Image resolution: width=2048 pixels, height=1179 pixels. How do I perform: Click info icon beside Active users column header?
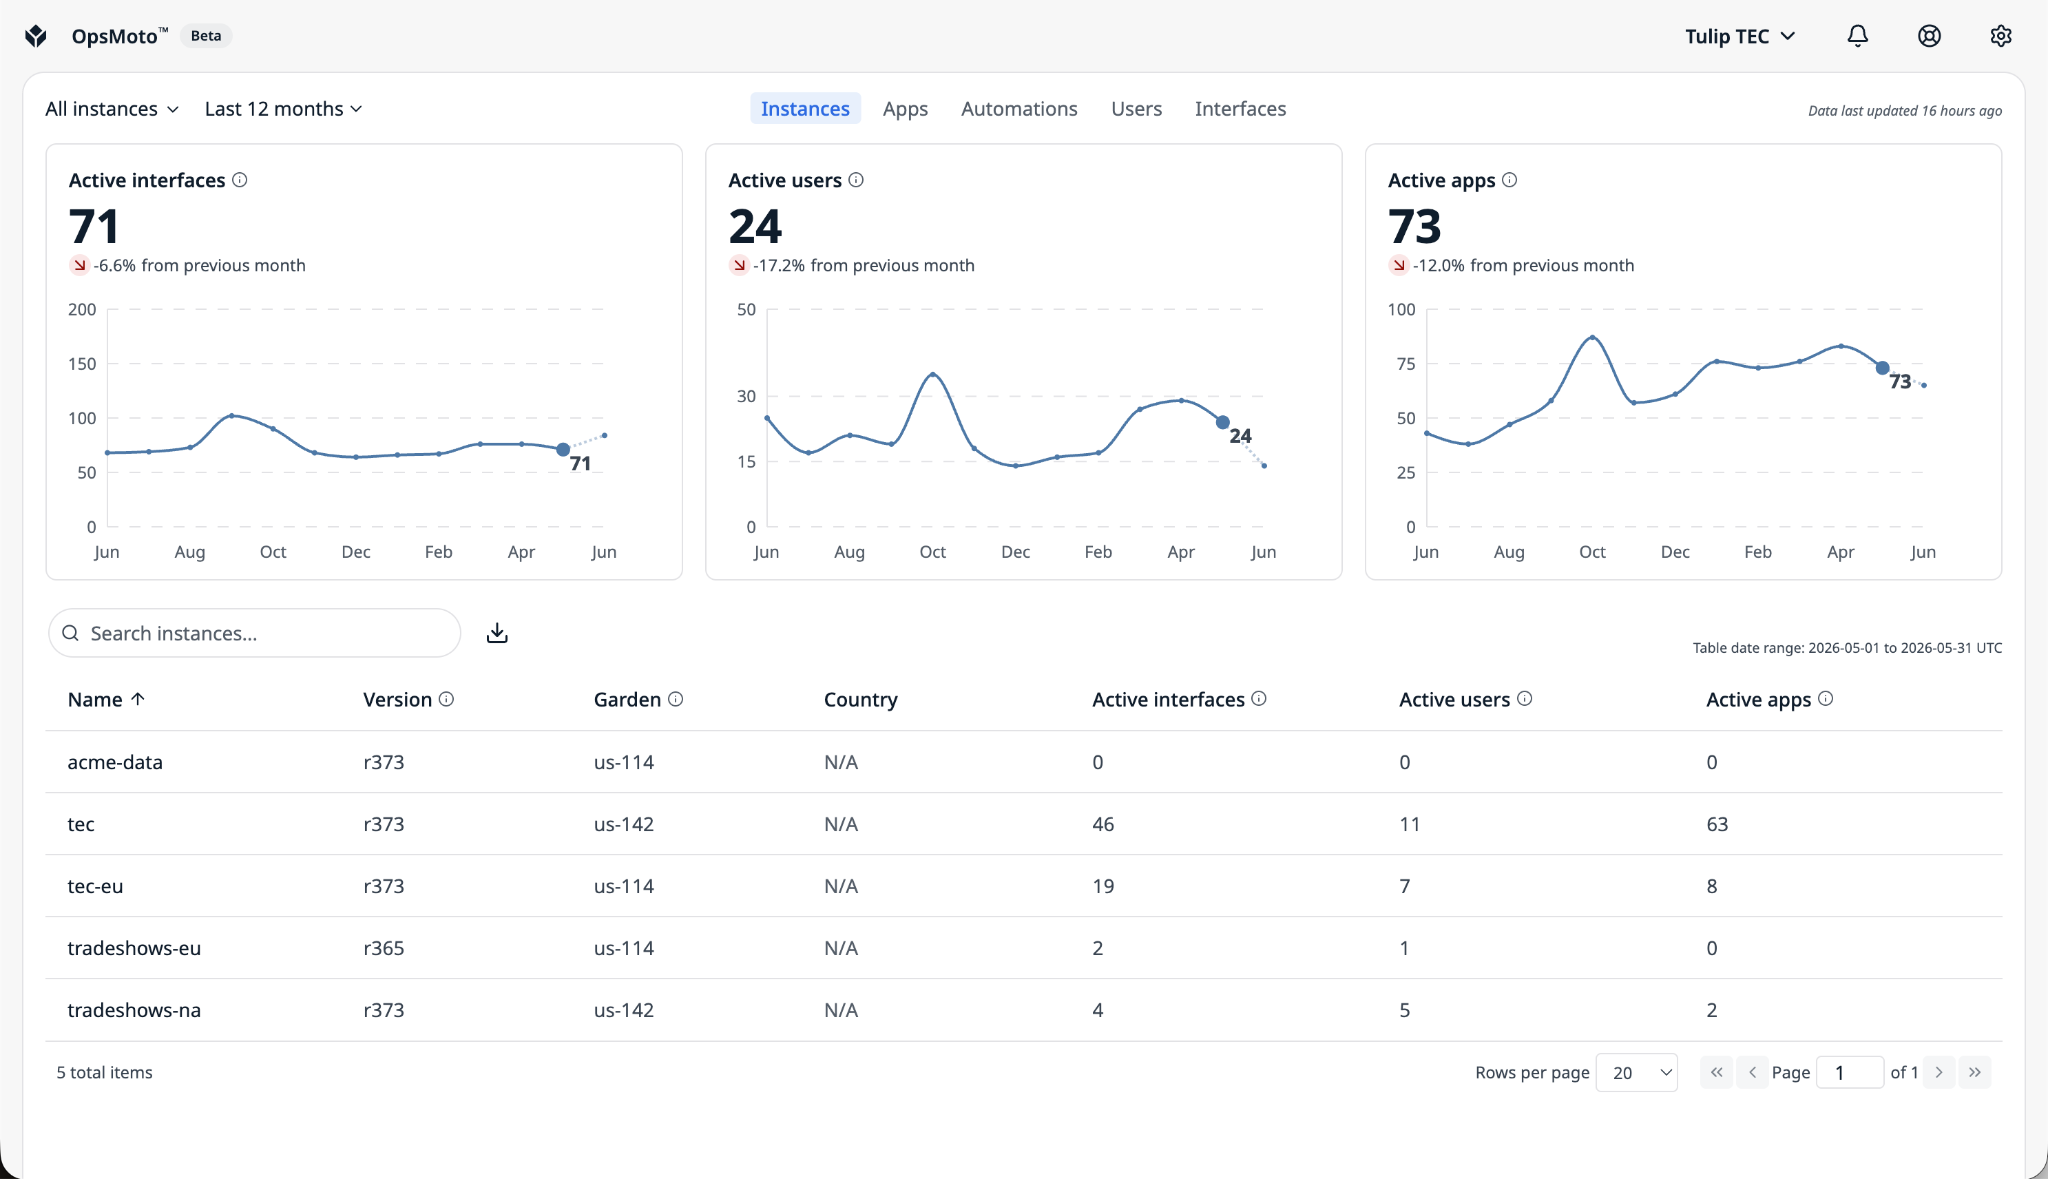tap(1525, 699)
